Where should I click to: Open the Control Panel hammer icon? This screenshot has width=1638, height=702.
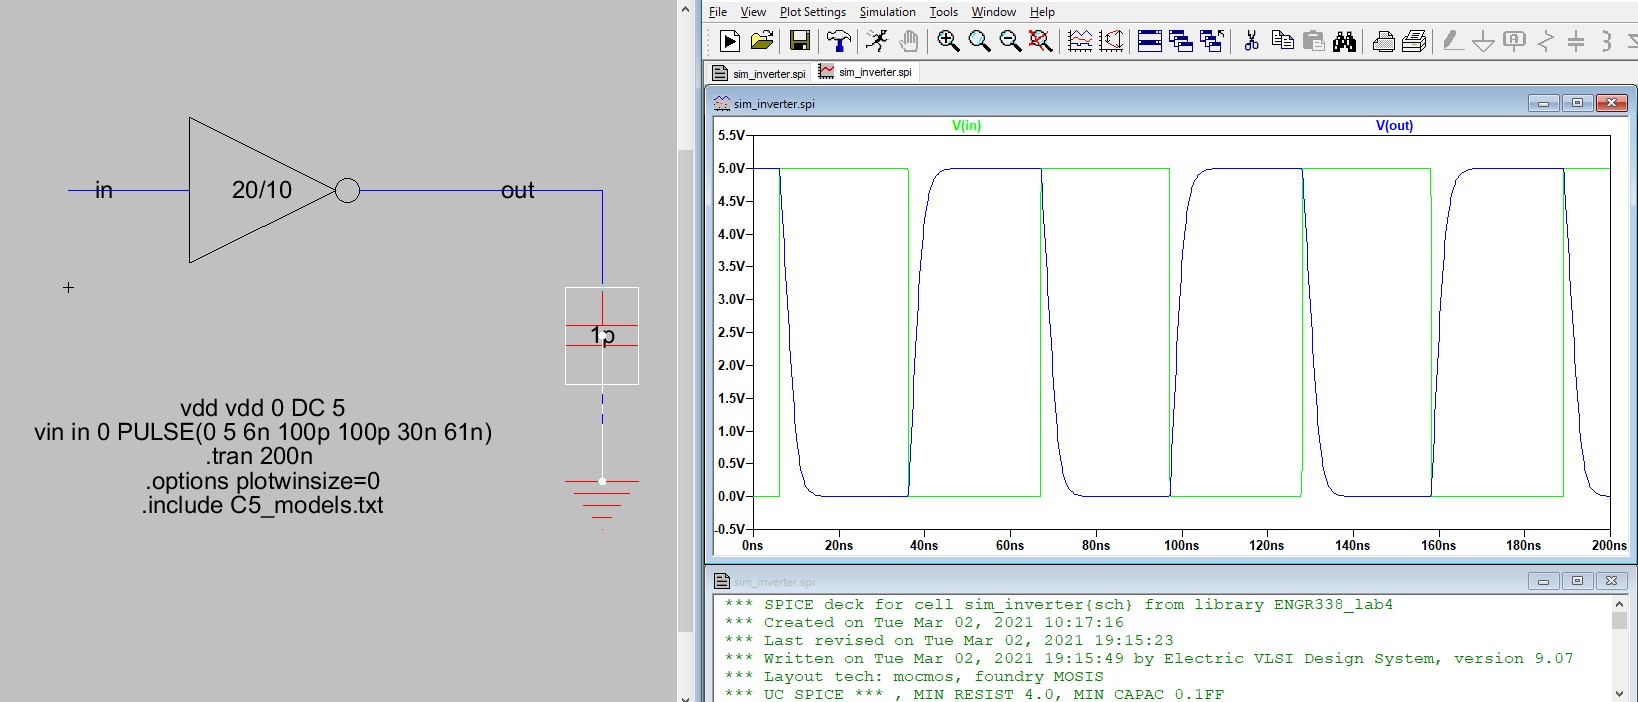point(838,41)
